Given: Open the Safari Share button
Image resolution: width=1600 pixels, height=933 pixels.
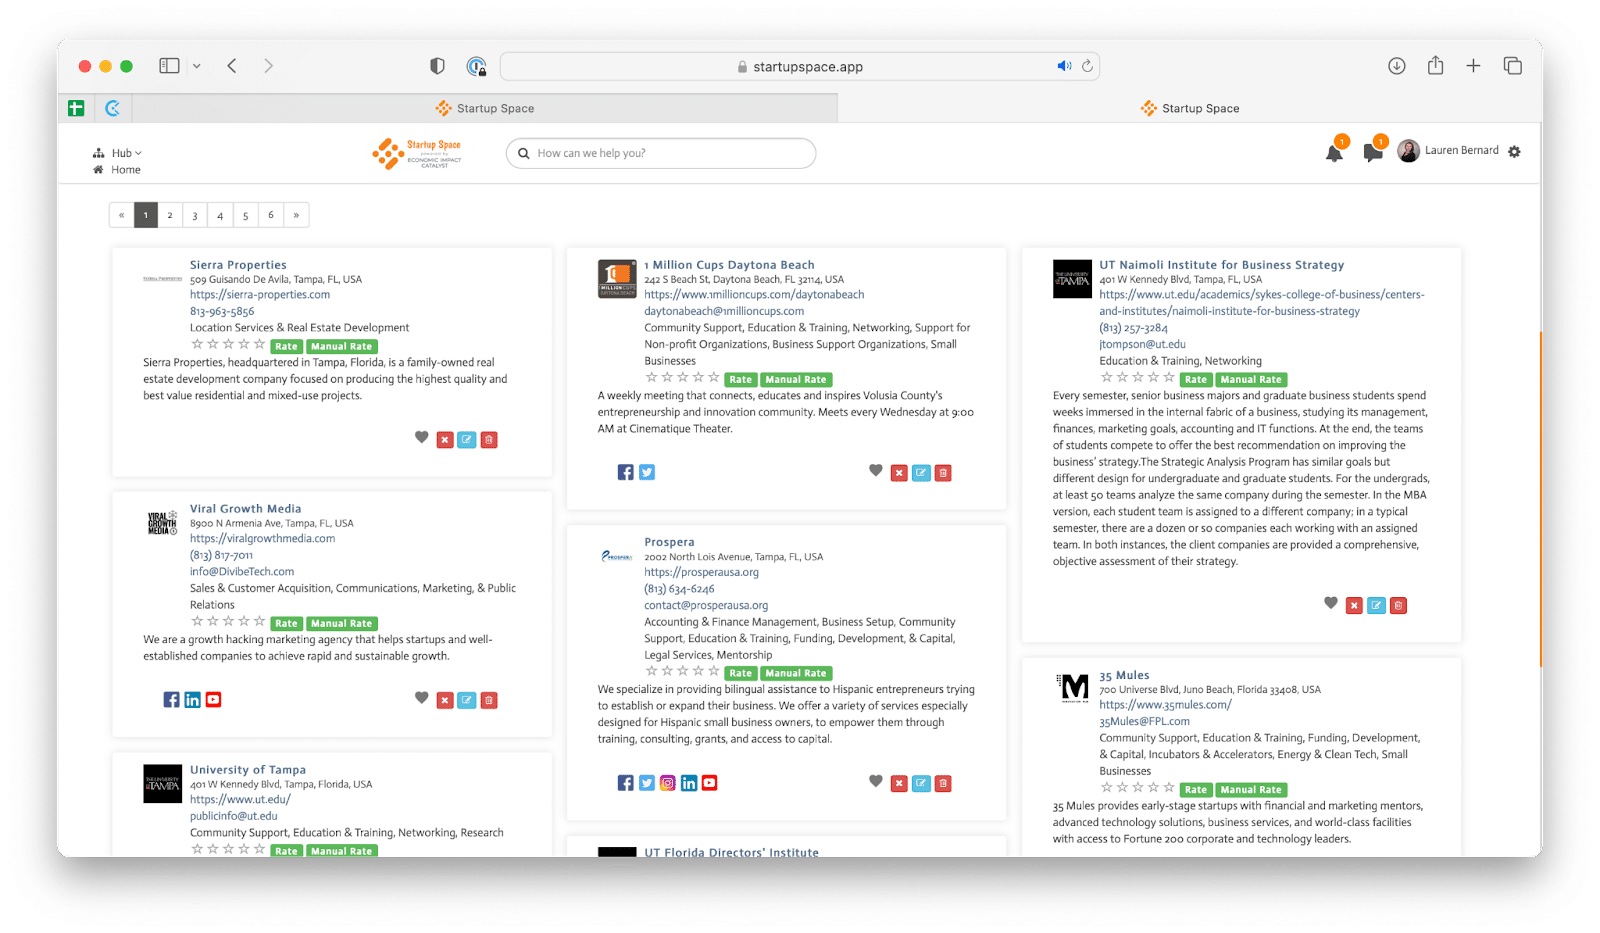Looking at the screenshot, I should tap(1435, 65).
